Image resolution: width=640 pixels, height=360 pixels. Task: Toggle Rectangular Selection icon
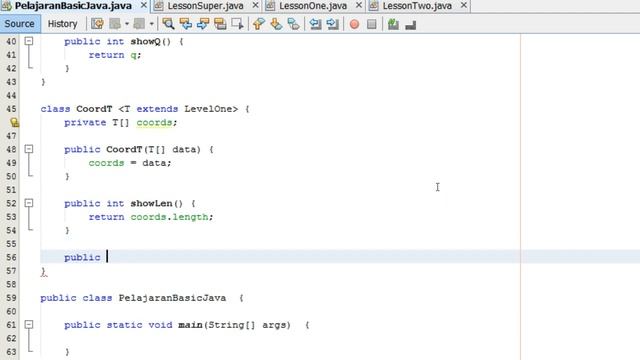238,24
